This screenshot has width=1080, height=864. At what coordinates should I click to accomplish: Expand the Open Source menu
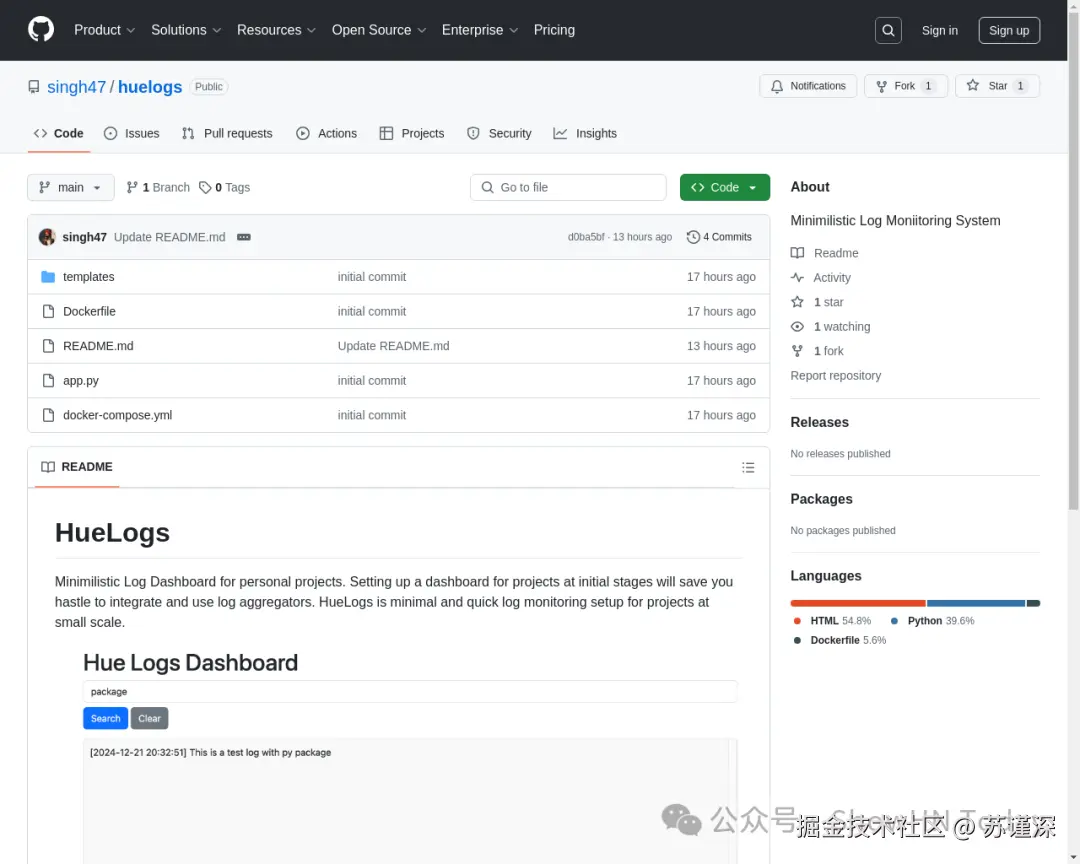[379, 30]
